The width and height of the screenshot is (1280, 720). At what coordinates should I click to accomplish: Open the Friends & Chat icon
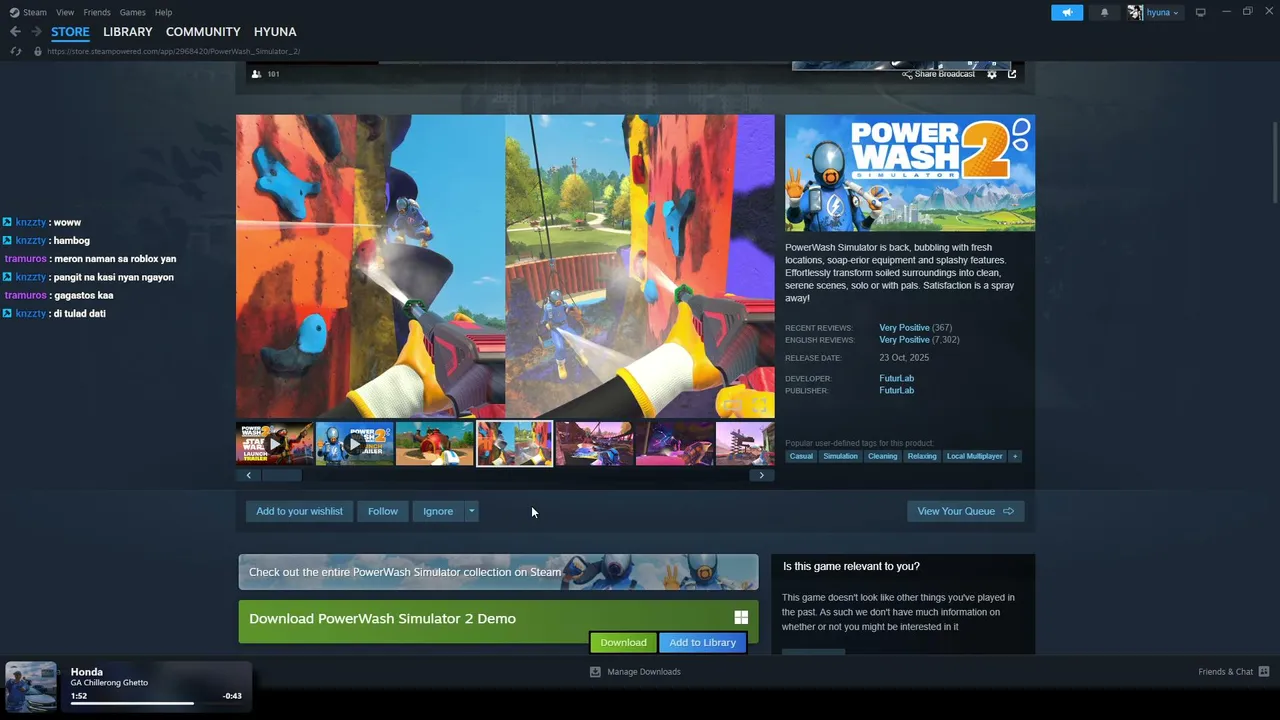coord(1264,672)
